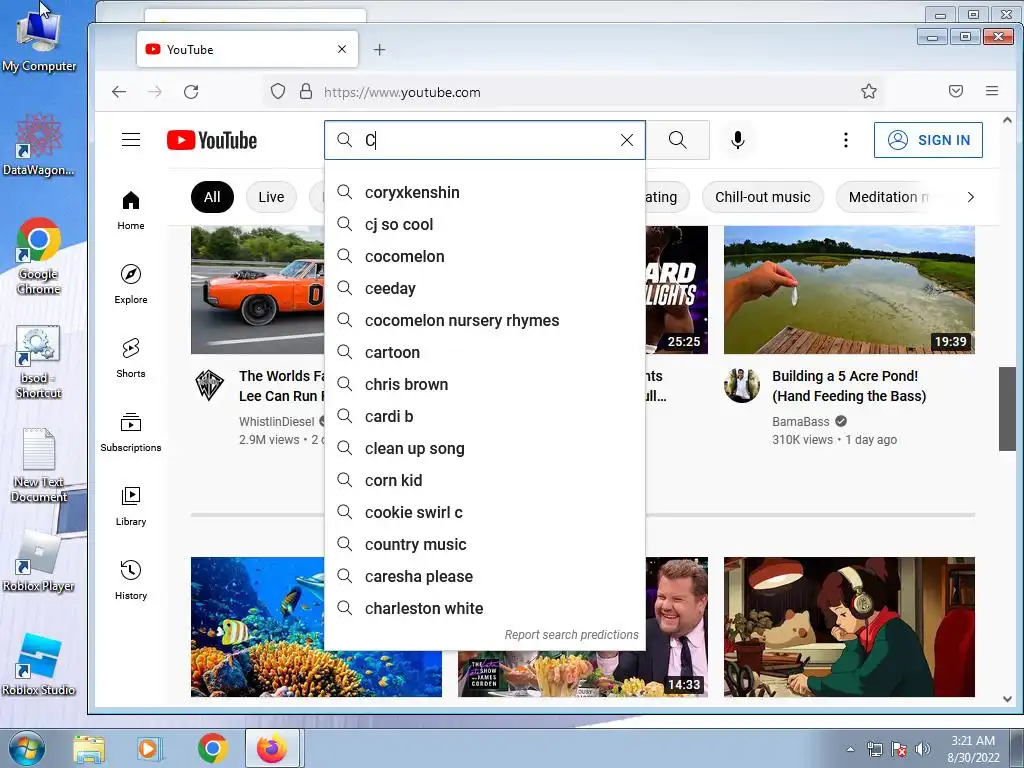Click the YouTube logo
The height and width of the screenshot is (768, 1024).
[212, 140]
